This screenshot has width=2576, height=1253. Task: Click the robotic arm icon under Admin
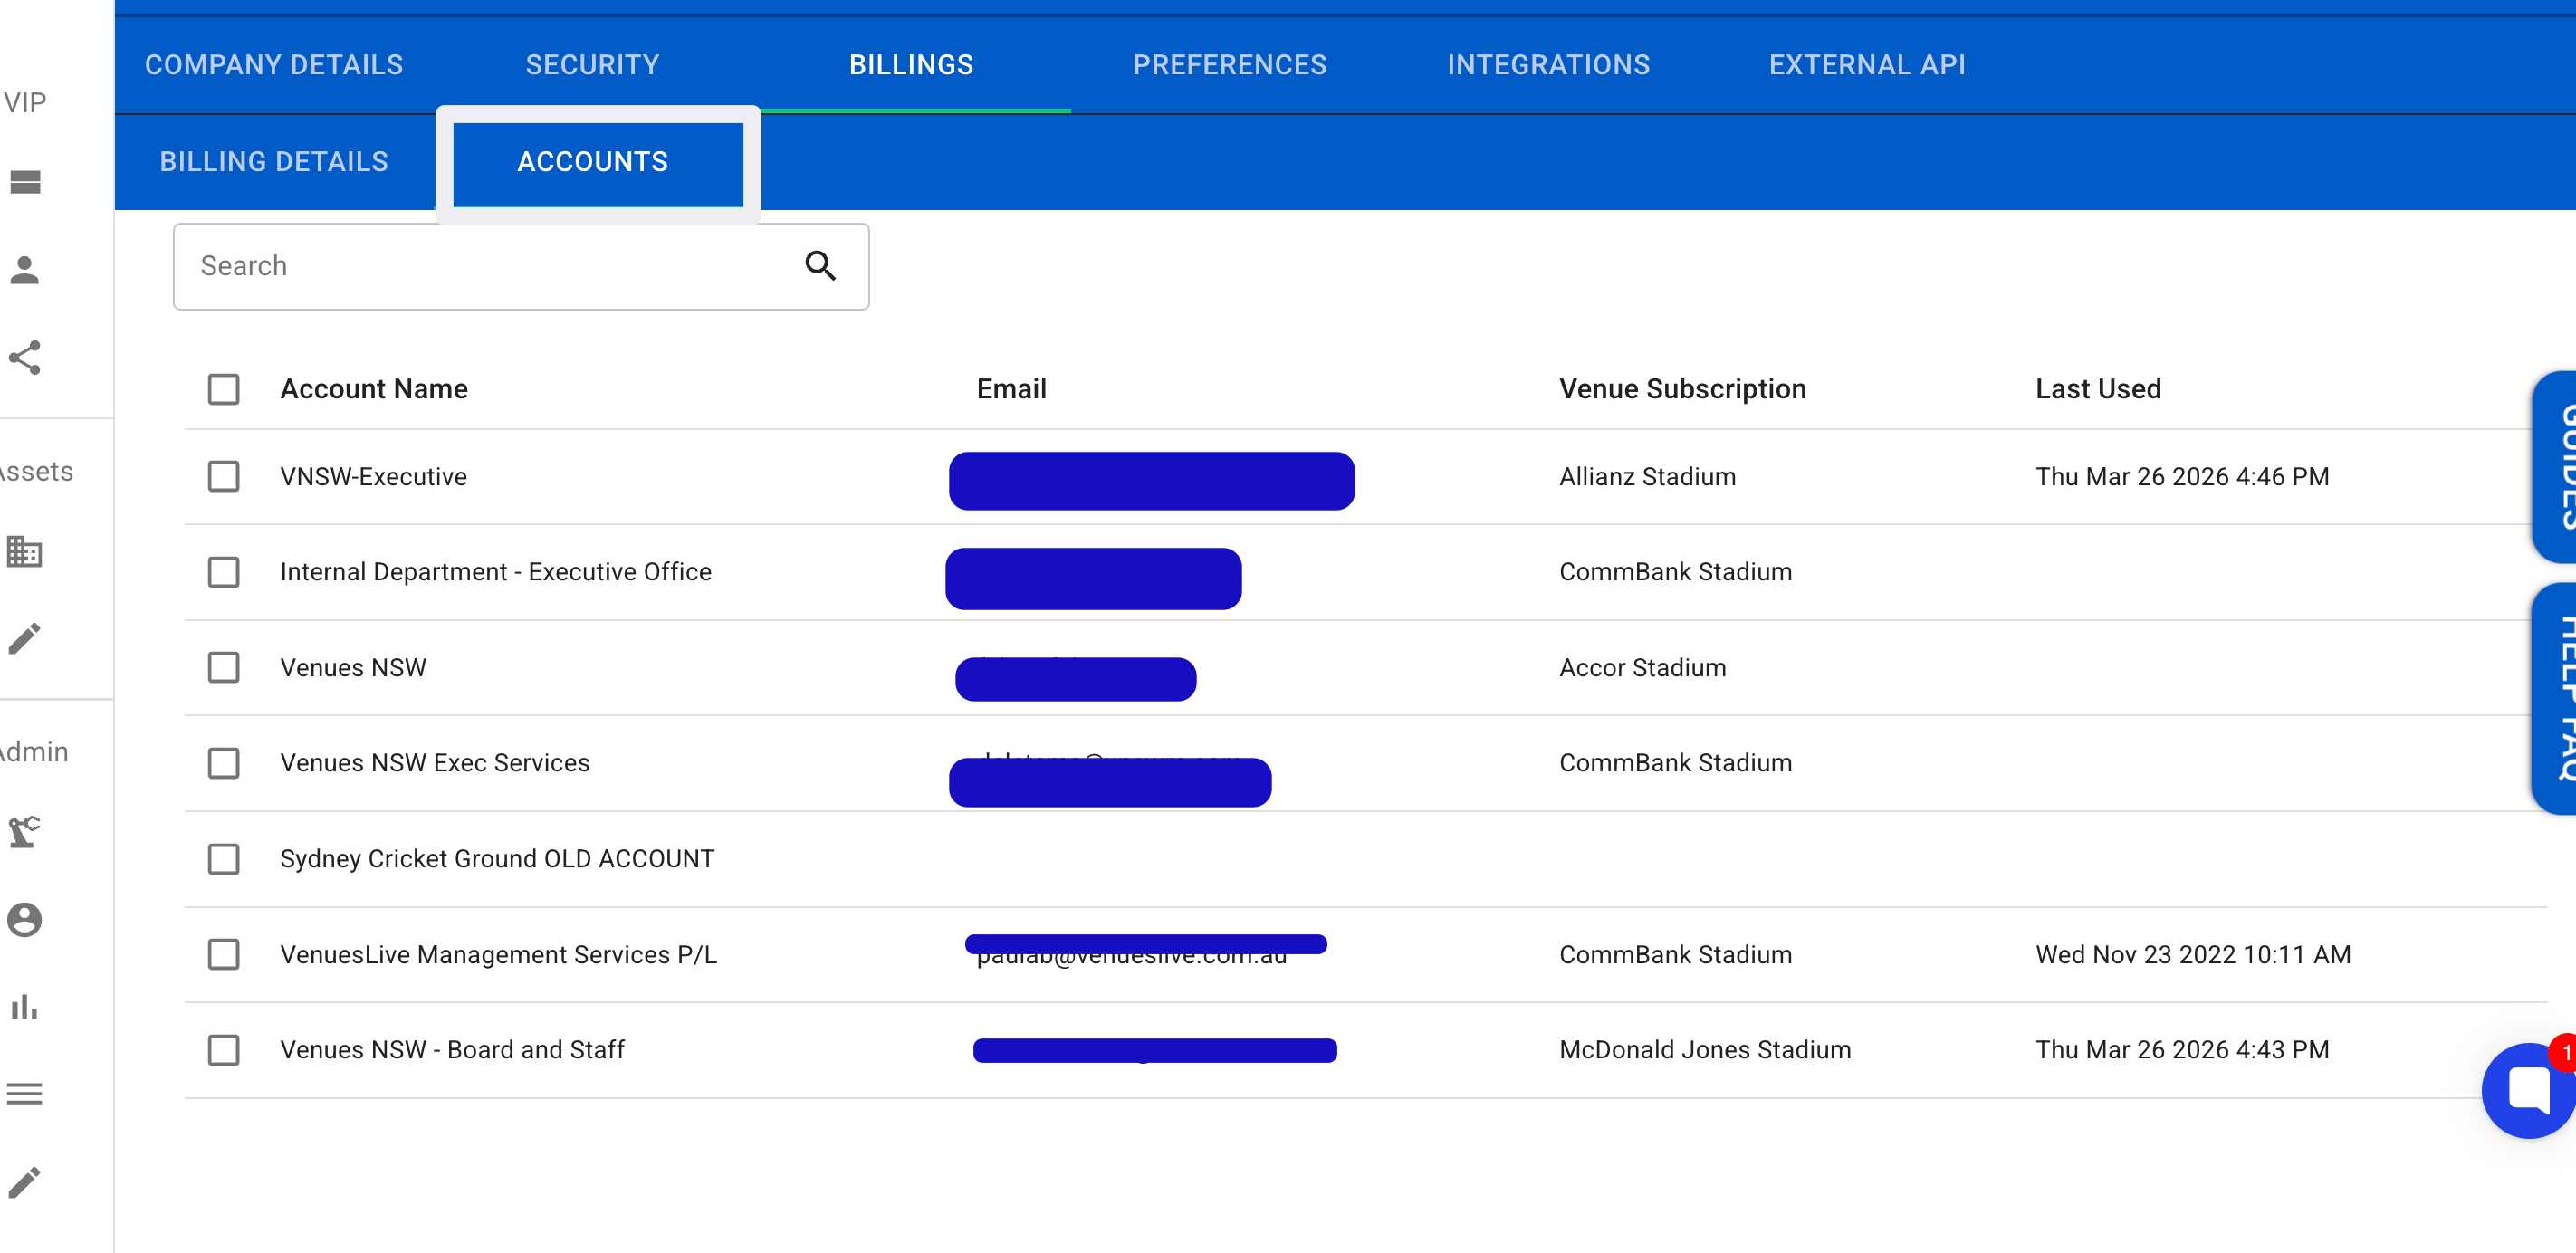click(x=25, y=831)
